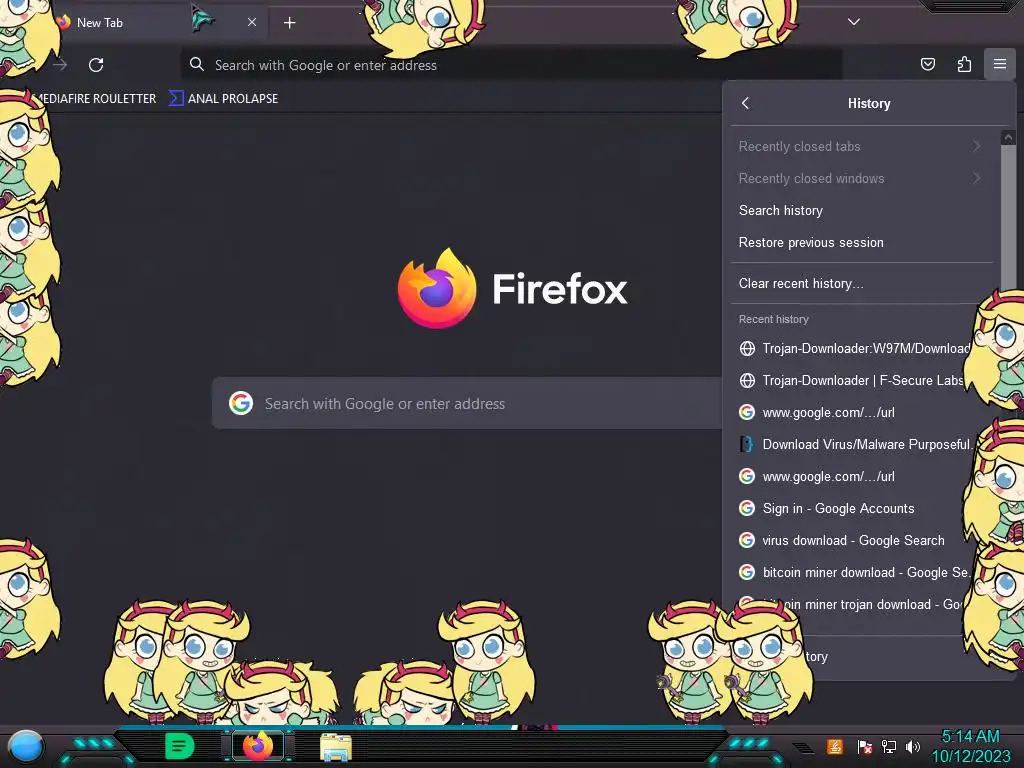Screen dimensions: 1024x768
Task: Open the Extensions puzzle icon
Action: (964, 64)
